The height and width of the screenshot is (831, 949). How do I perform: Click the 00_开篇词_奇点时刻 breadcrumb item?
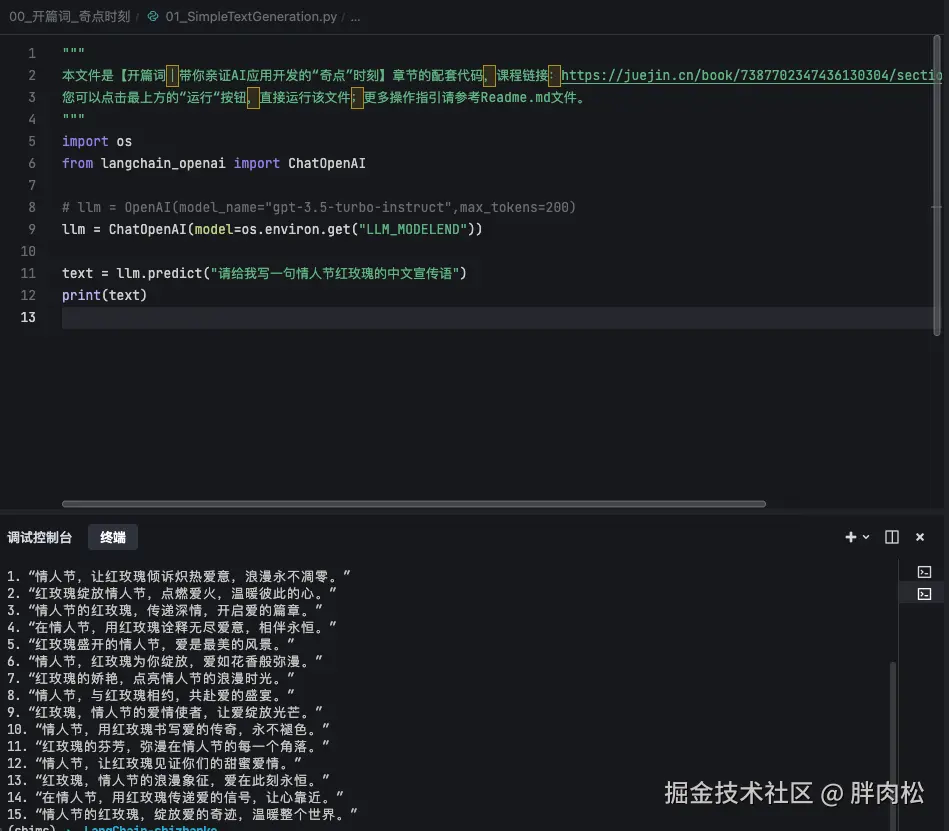point(70,16)
